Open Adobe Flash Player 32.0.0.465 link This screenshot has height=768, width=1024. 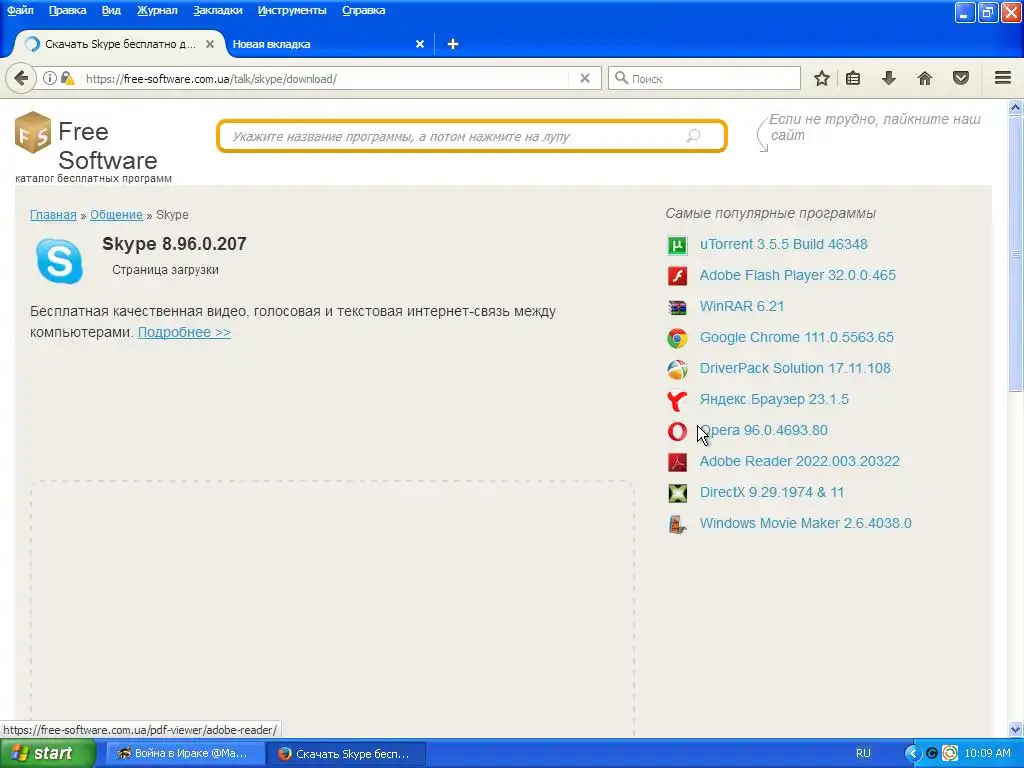coord(797,275)
